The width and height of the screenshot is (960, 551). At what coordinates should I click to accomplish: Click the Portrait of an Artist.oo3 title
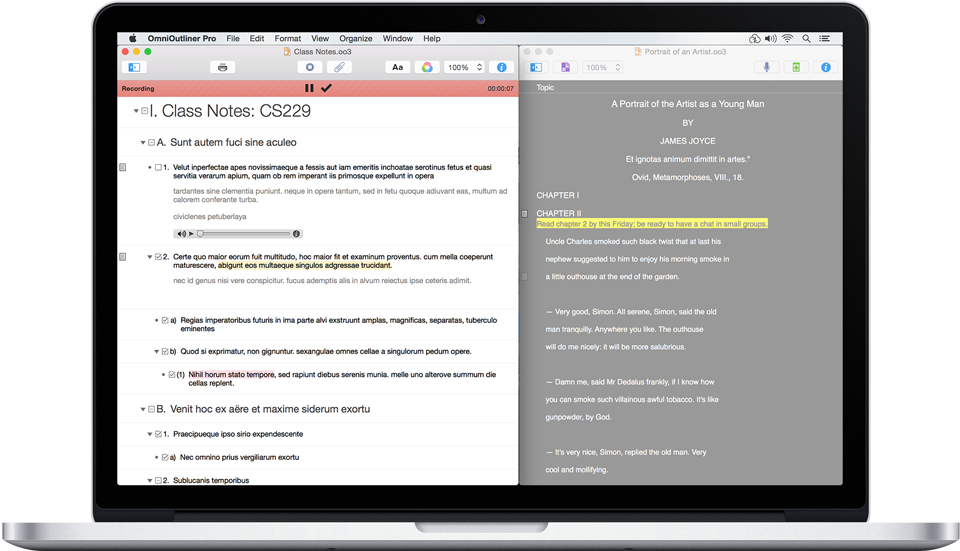(685, 52)
